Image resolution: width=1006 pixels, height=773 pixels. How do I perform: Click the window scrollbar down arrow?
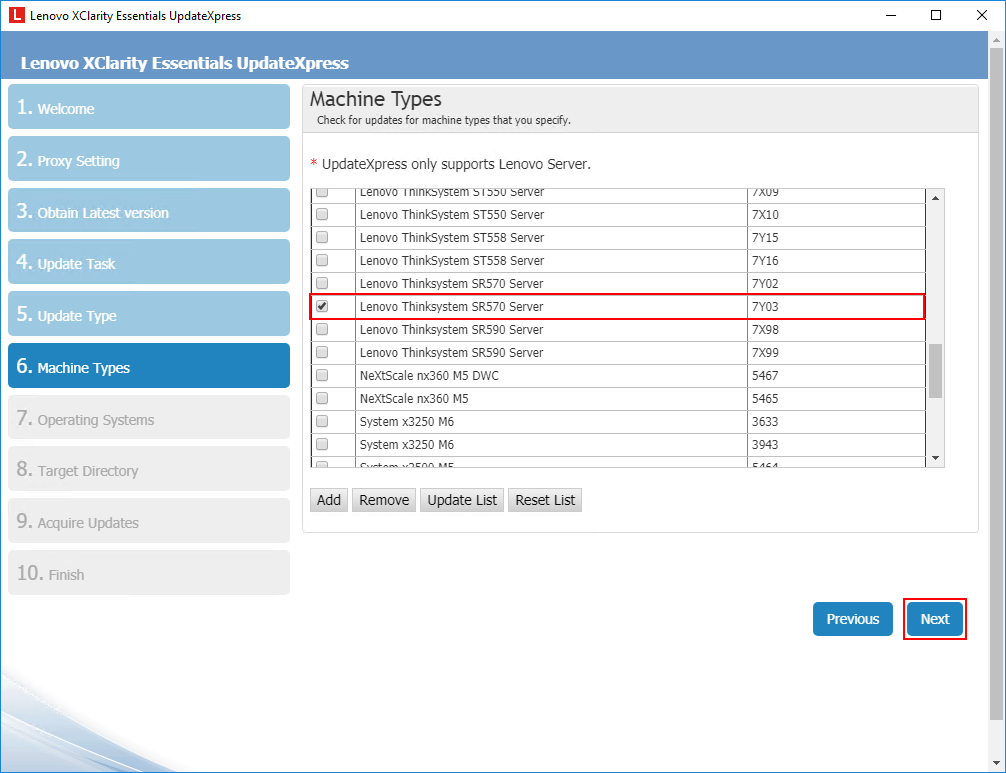click(x=996, y=763)
